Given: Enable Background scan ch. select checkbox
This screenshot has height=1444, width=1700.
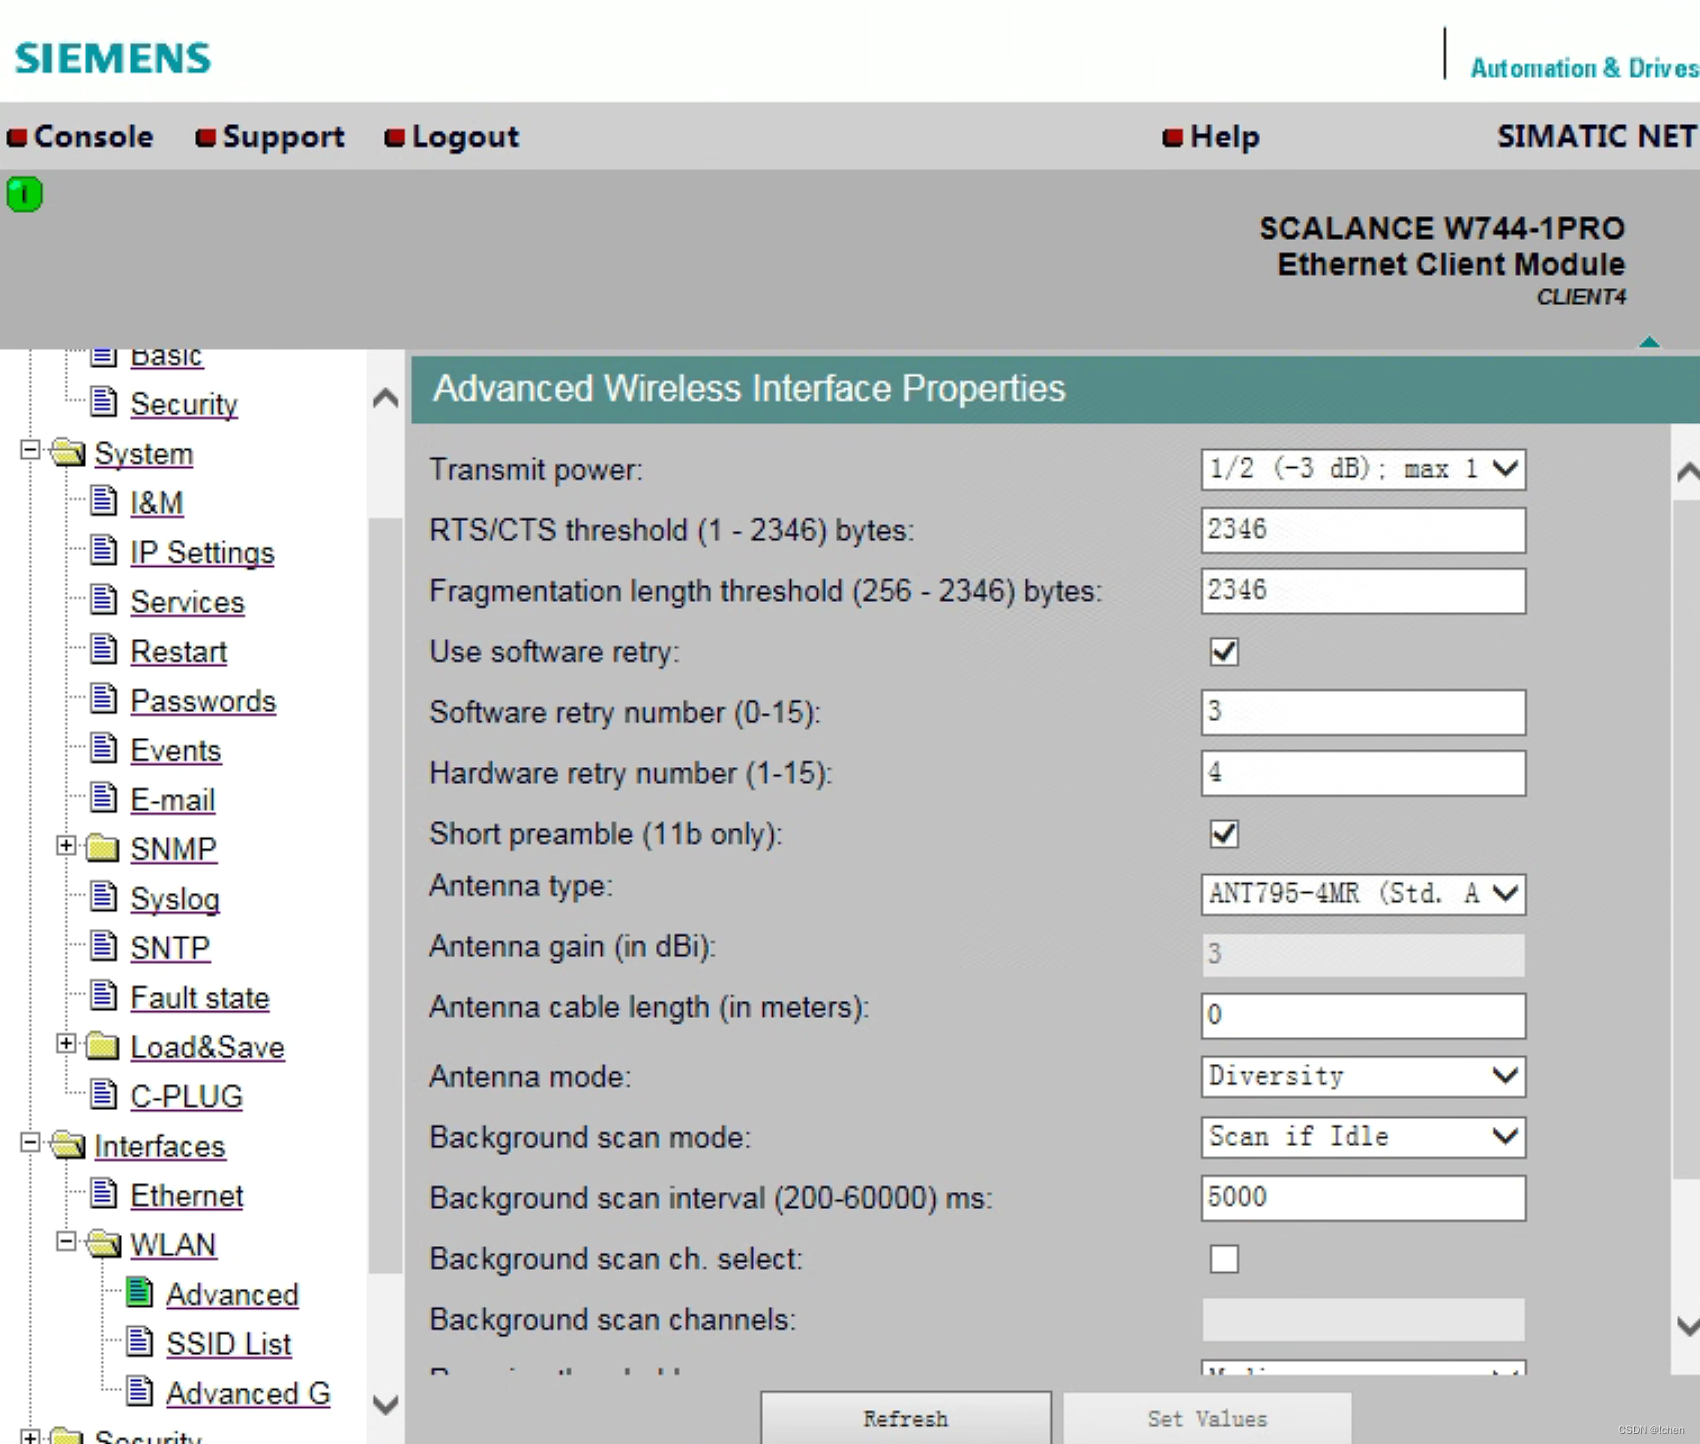Looking at the screenshot, I should [x=1224, y=1259].
